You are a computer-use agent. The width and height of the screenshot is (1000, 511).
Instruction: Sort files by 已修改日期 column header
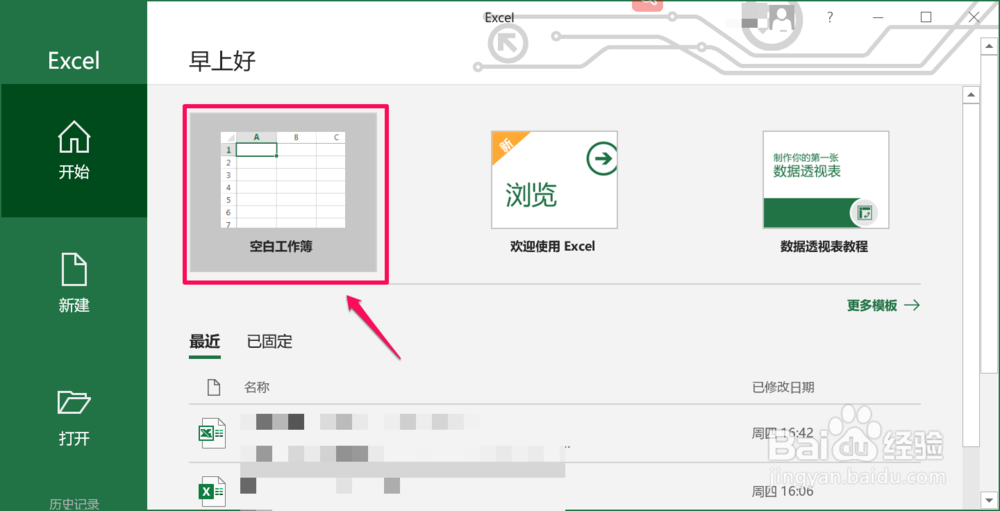[783, 387]
